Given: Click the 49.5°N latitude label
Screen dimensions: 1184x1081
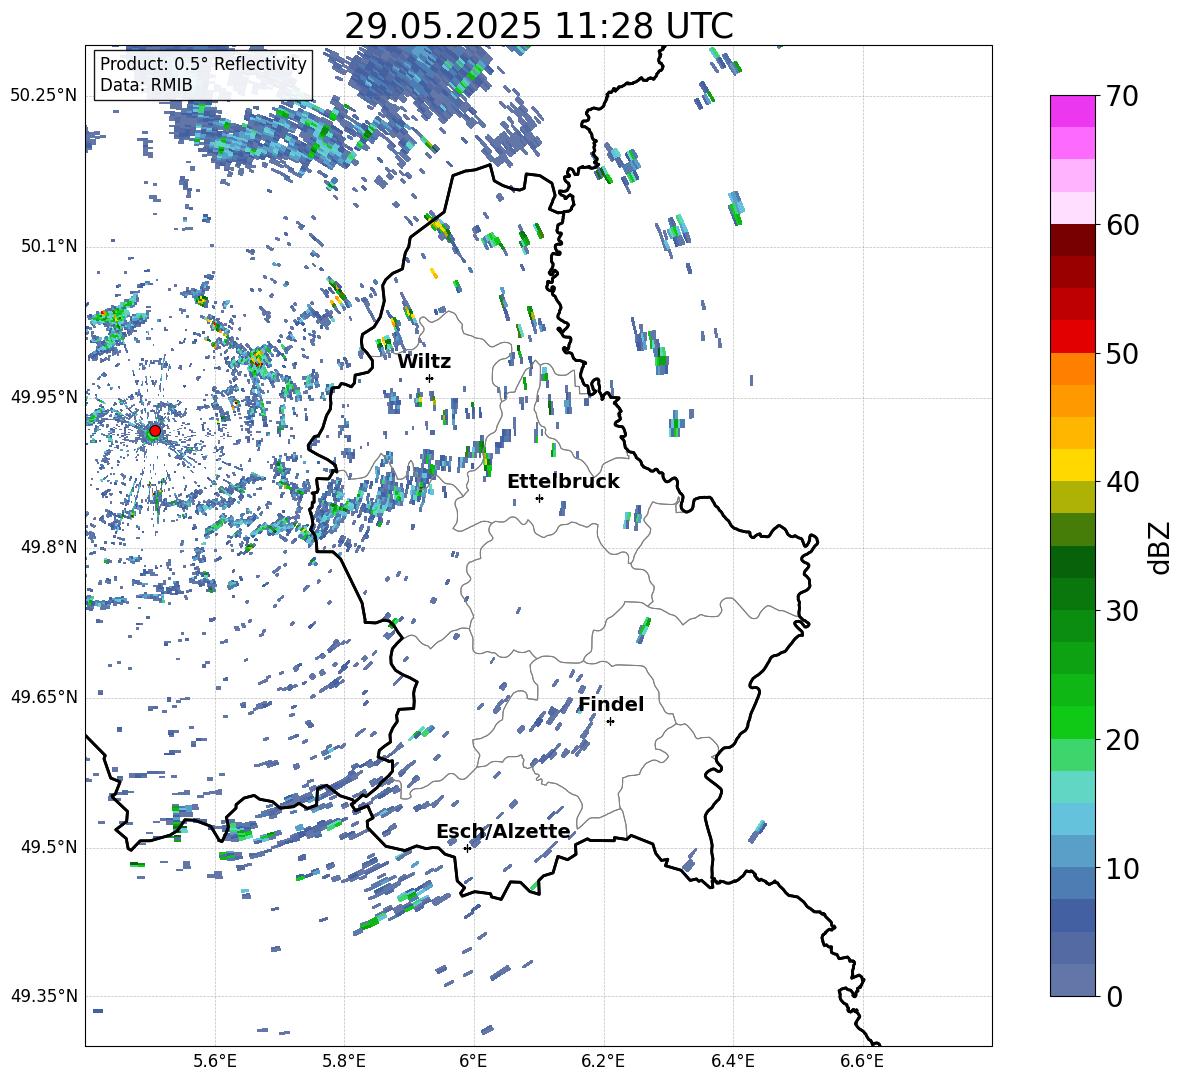Looking at the screenshot, I should point(49,848).
